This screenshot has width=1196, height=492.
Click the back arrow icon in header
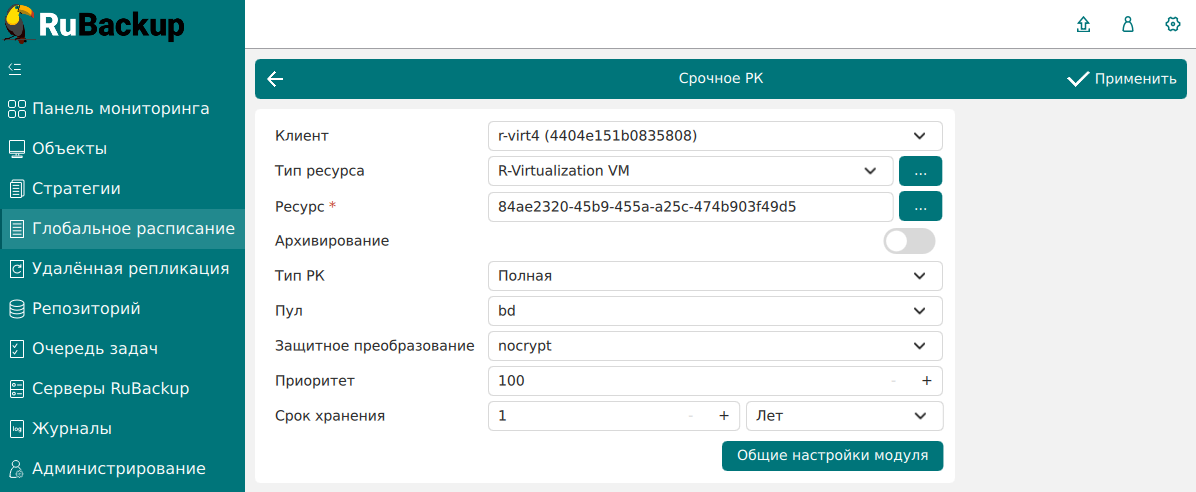(275, 79)
